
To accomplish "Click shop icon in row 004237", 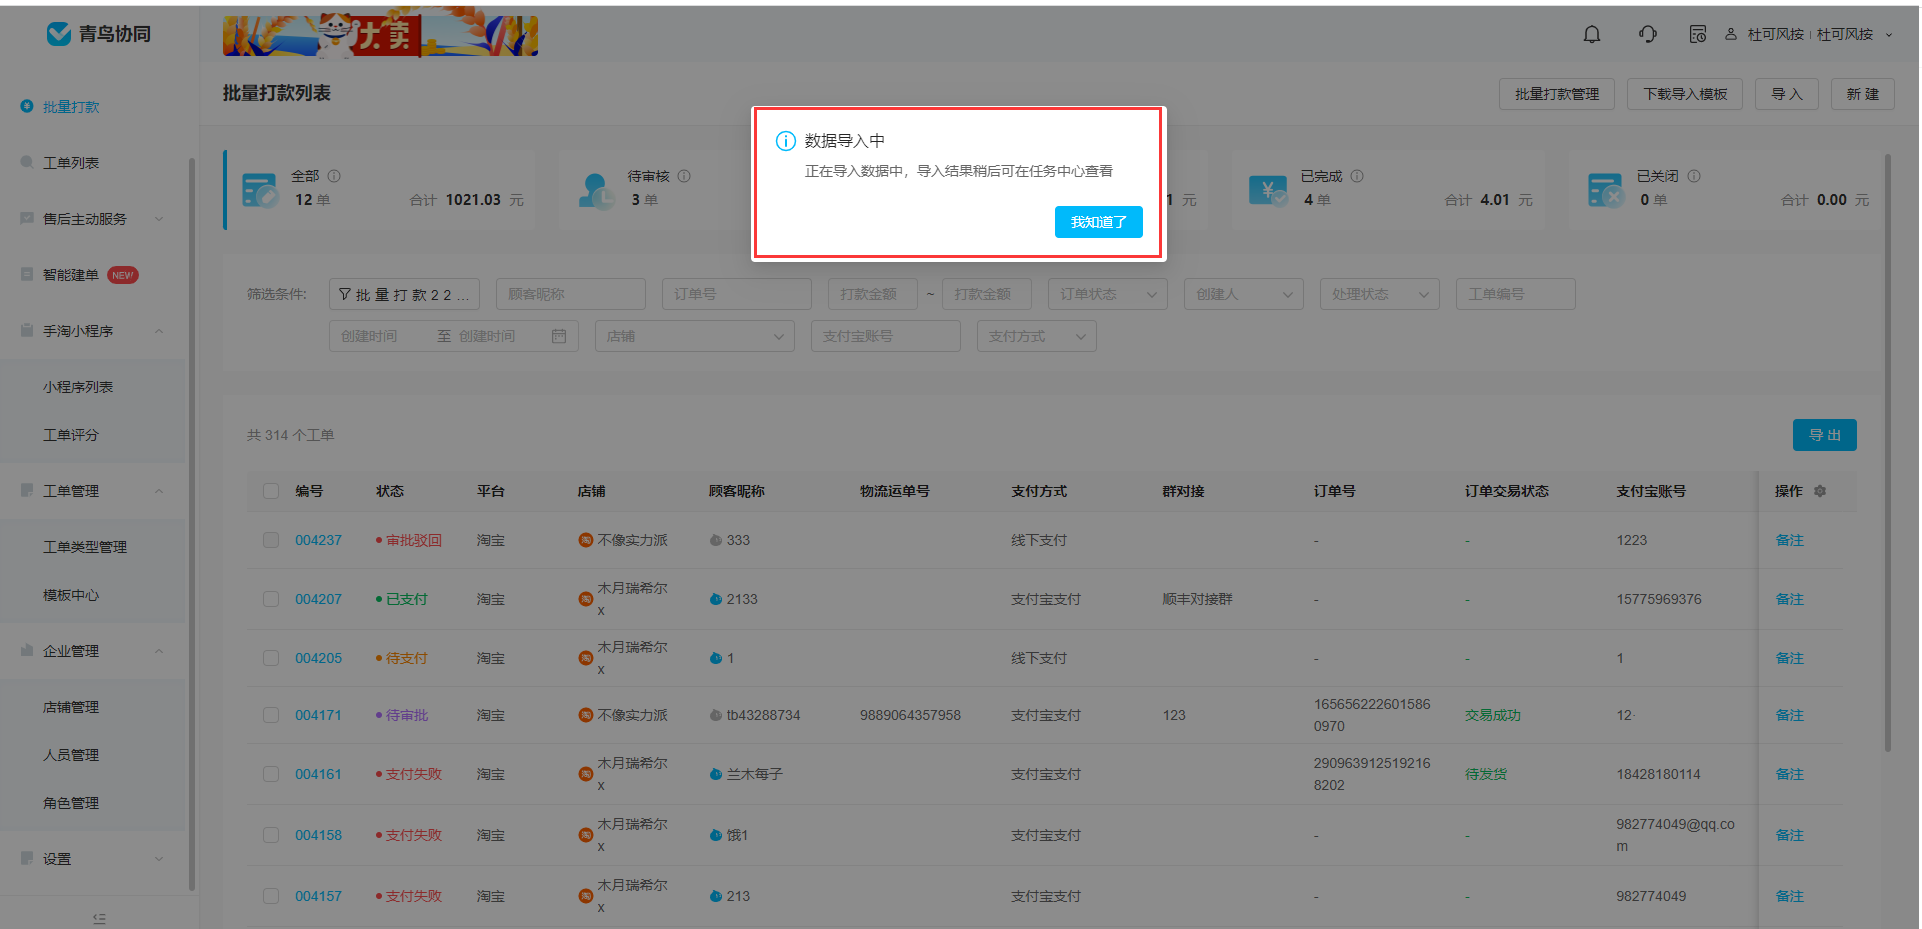I will (x=586, y=540).
